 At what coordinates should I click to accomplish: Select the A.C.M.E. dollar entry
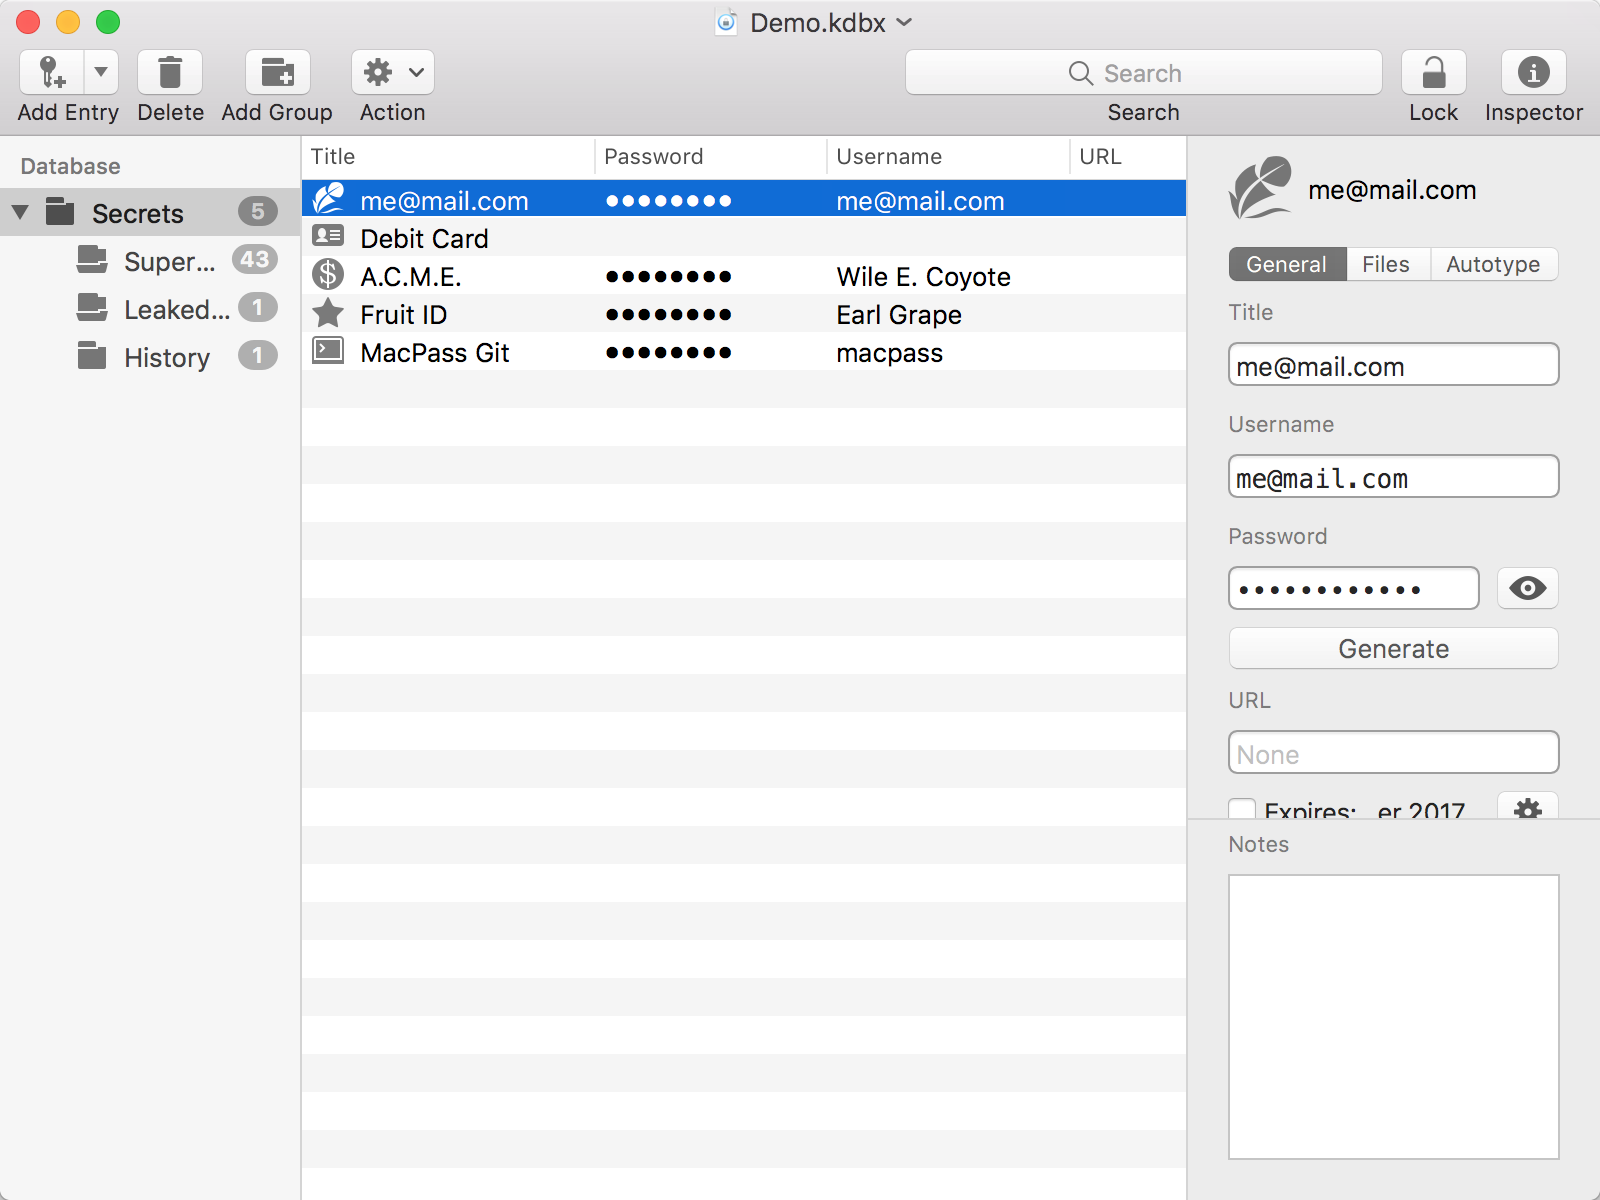tap(744, 276)
